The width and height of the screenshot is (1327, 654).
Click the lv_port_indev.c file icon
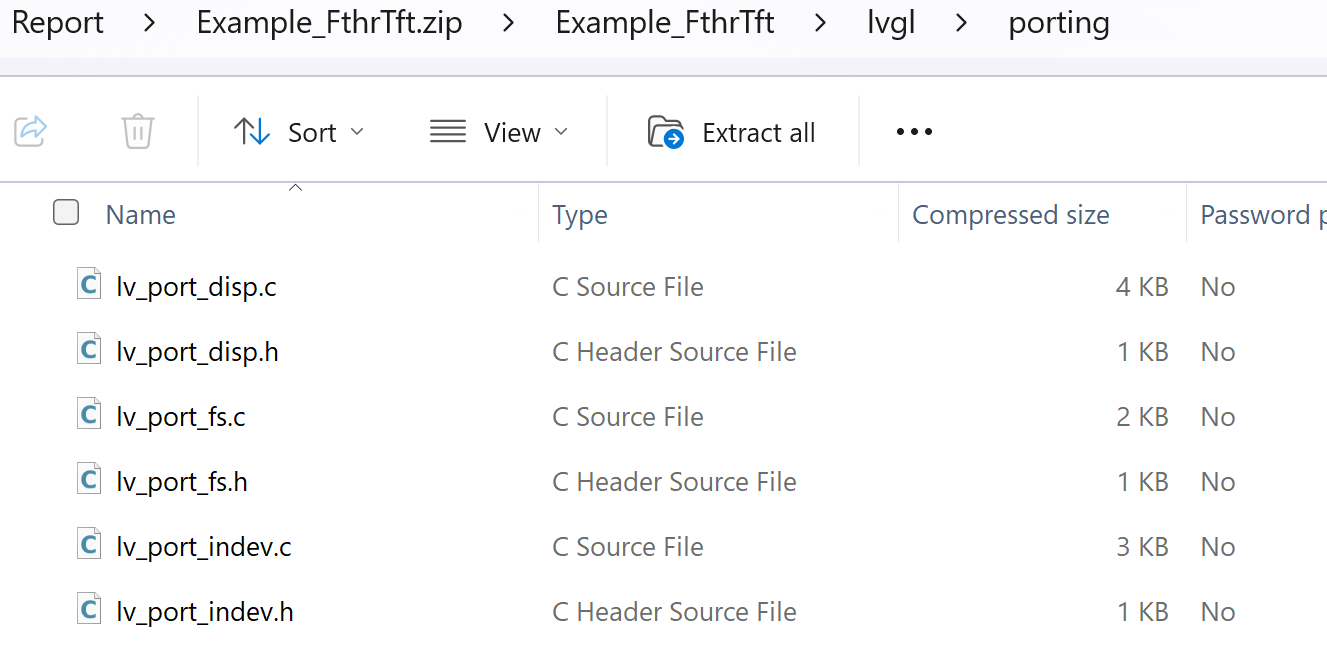89,545
